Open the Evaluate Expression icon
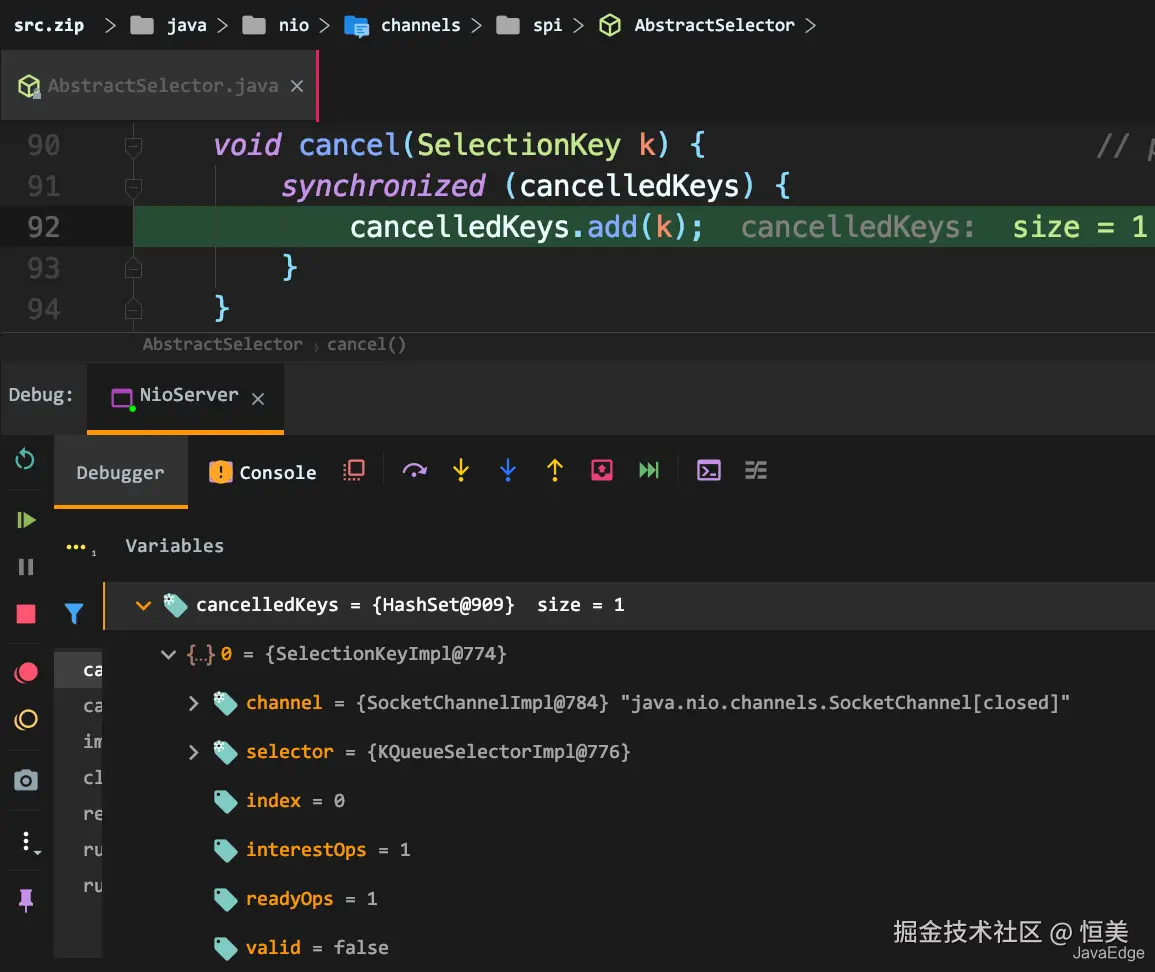The width and height of the screenshot is (1155, 972). click(x=709, y=471)
